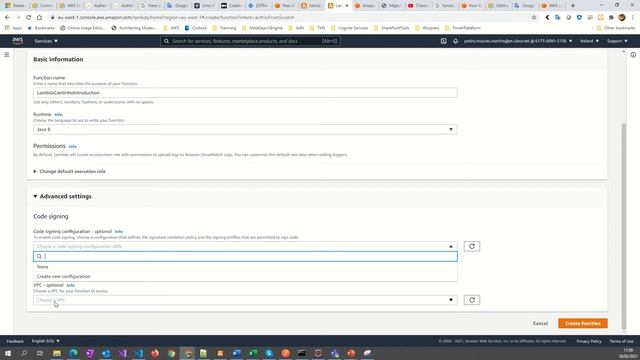This screenshot has width=640, height=360.
Task: Open the Privacy Policy link
Action: [x=589, y=341]
